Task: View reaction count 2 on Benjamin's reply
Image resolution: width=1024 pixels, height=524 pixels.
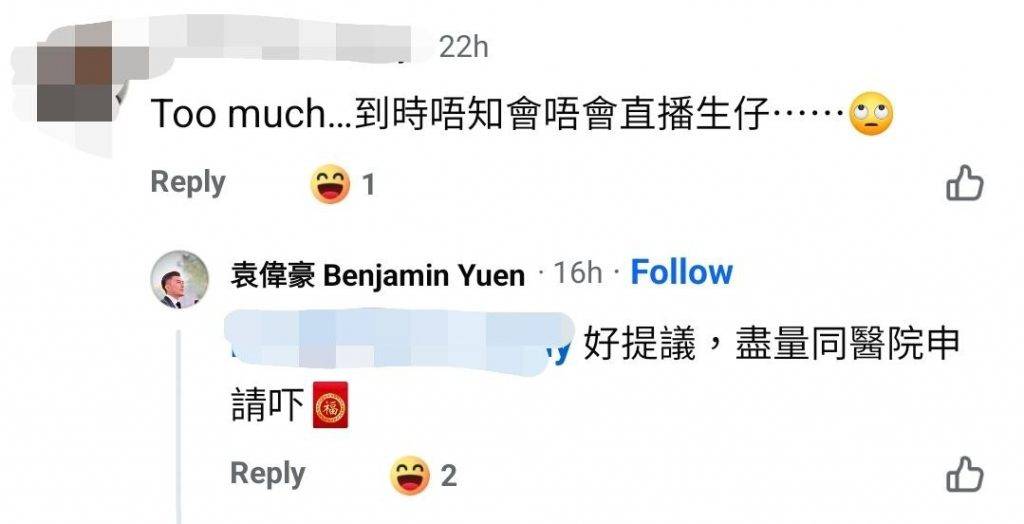Action: click(448, 476)
